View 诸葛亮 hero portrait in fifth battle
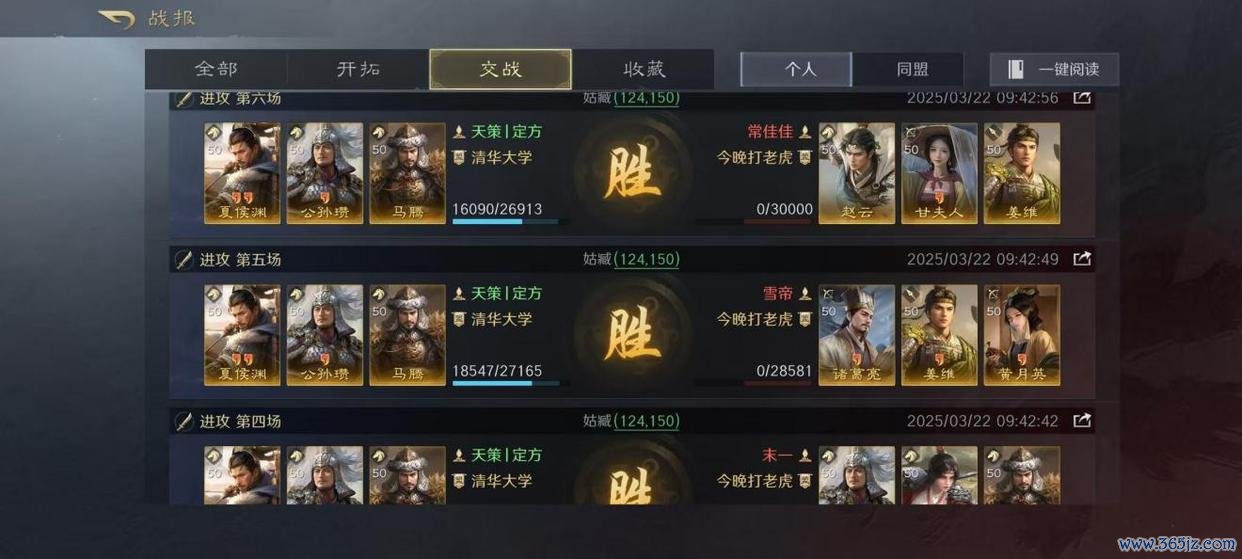The image size is (1242, 559). [857, 336]
